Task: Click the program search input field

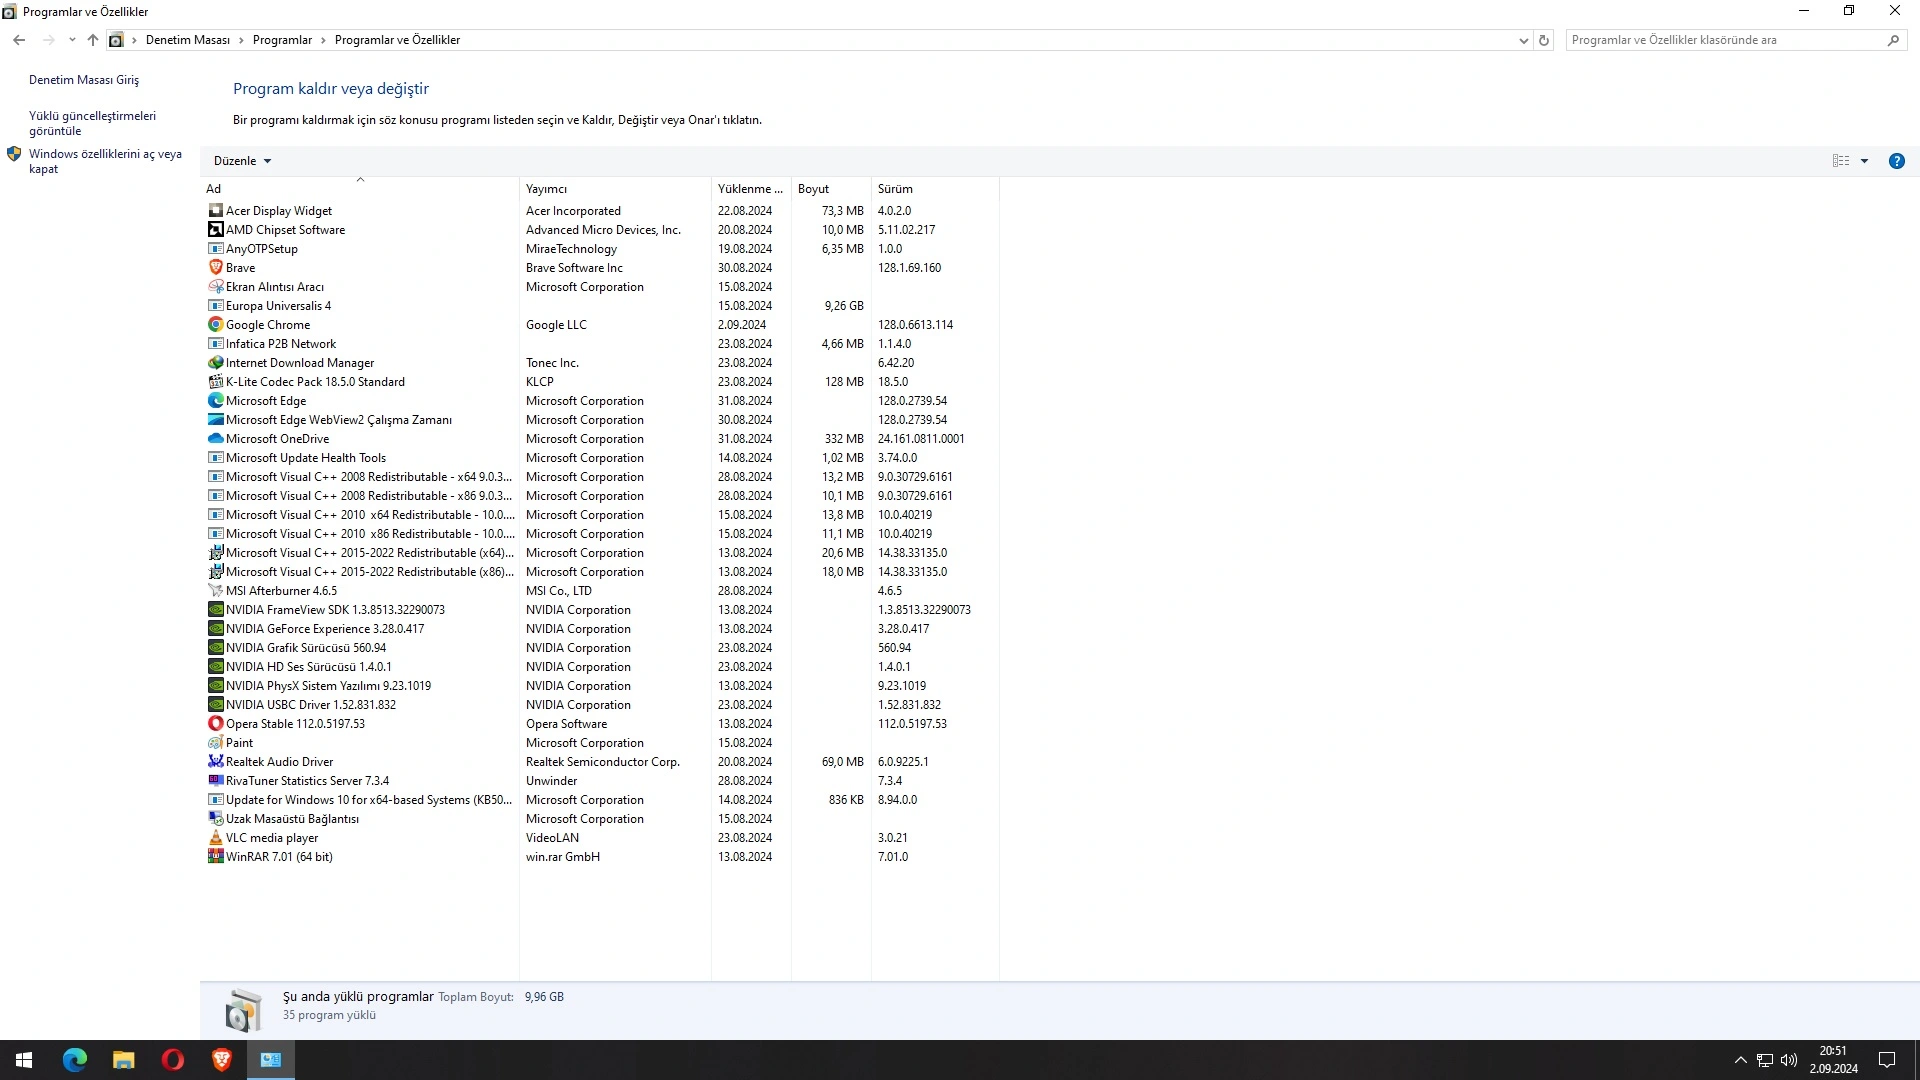Action: click(1726, 40)
